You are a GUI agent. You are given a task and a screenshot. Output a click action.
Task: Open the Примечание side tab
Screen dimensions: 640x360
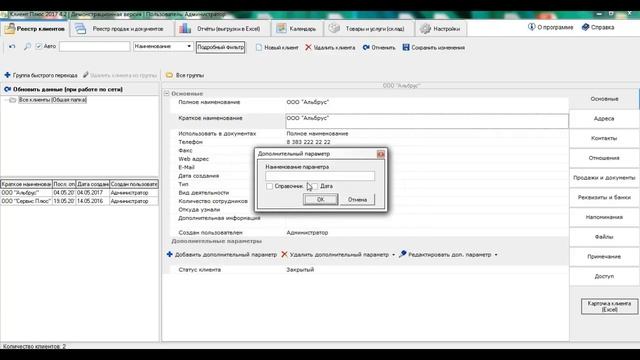tap(604, 256)
